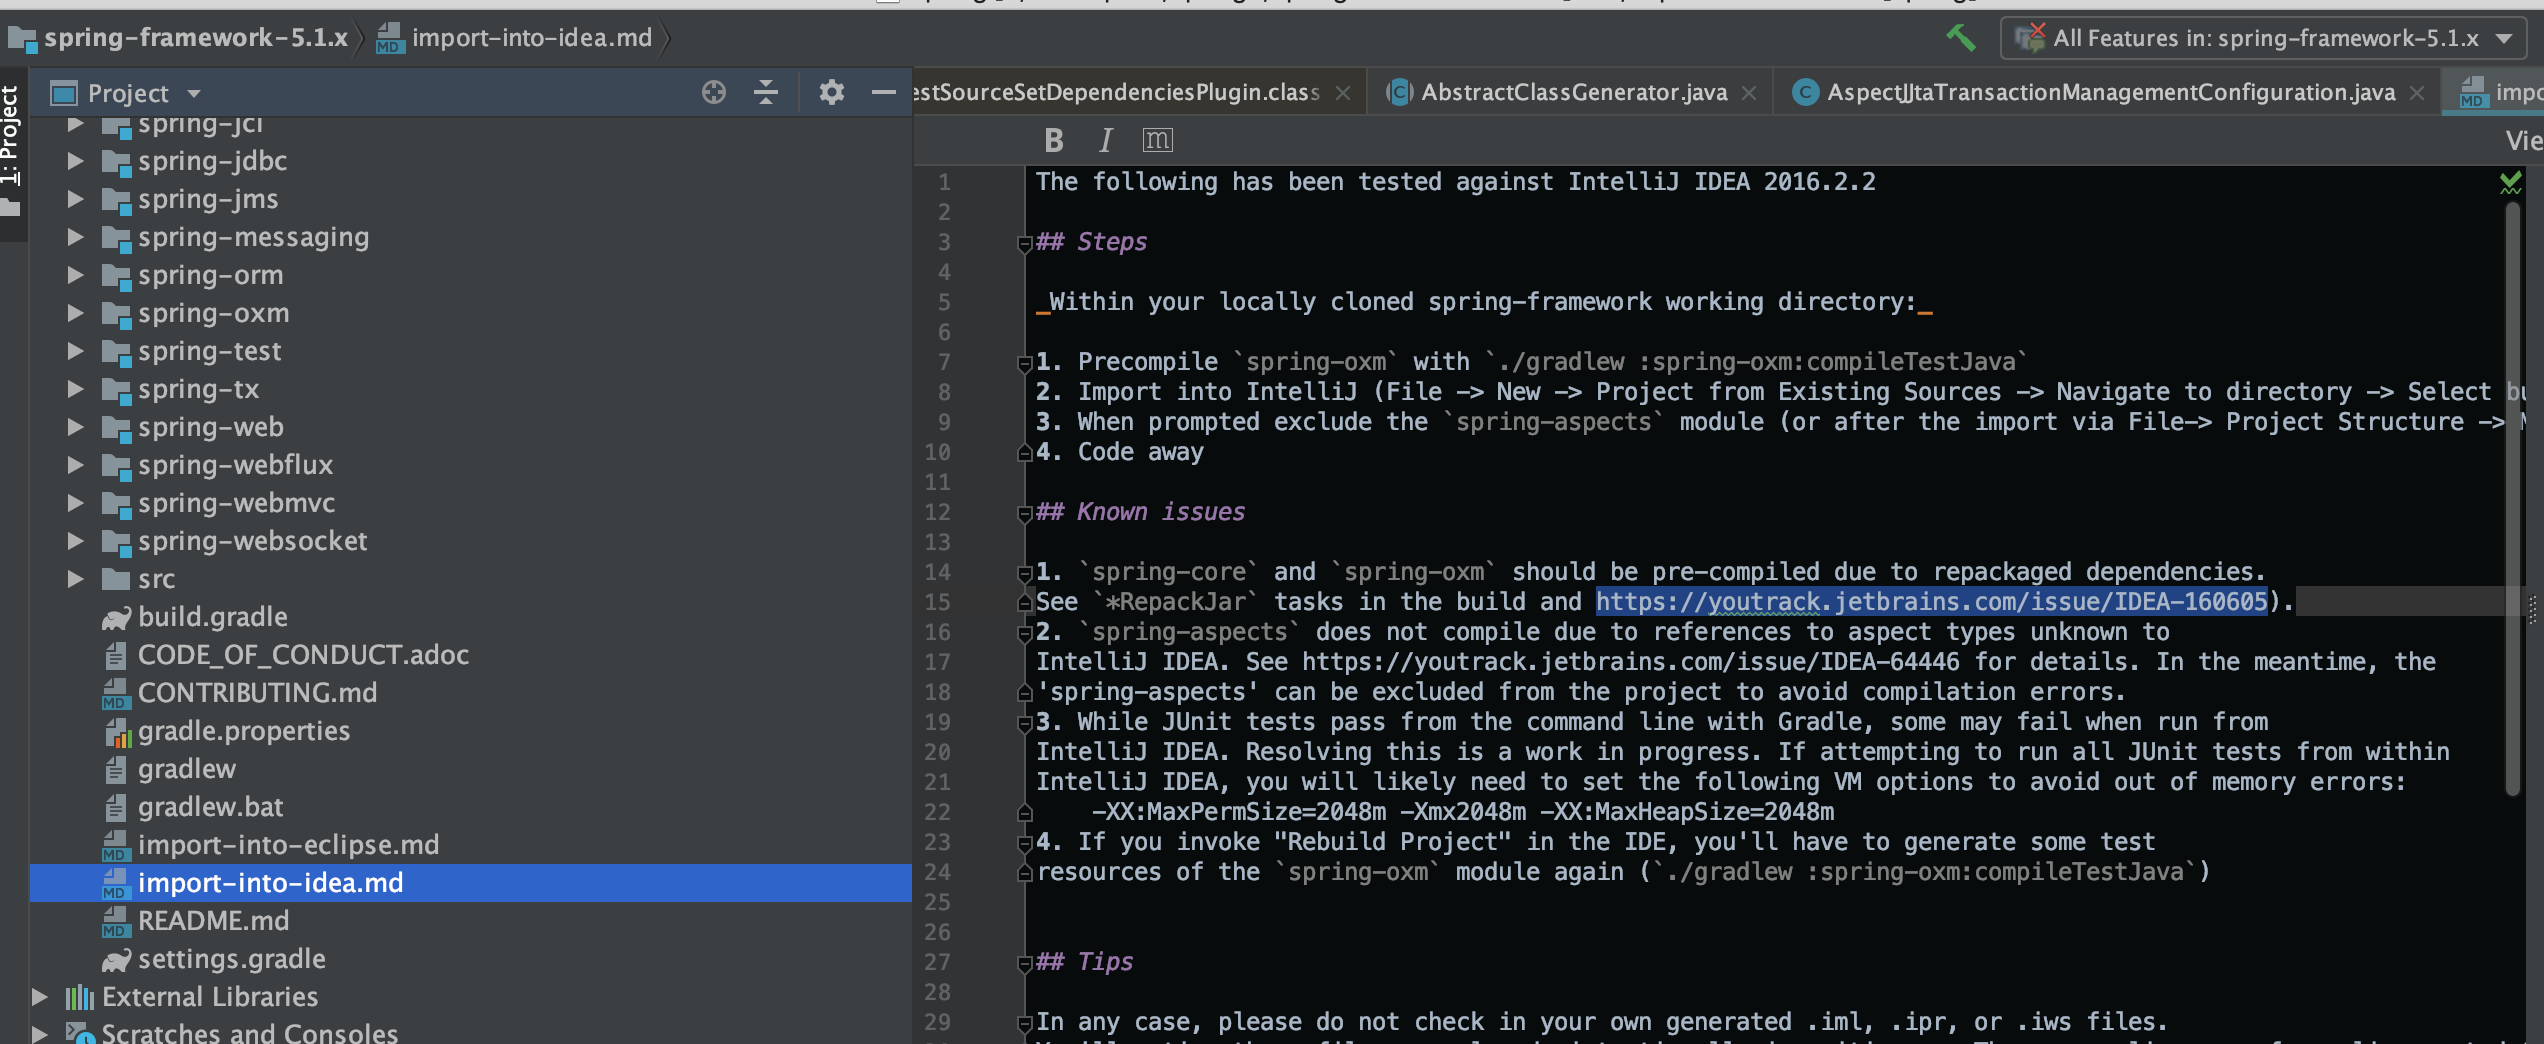
Task: Close the SourceSetDependenciesPlugin.class tab
Action: 1343,93
